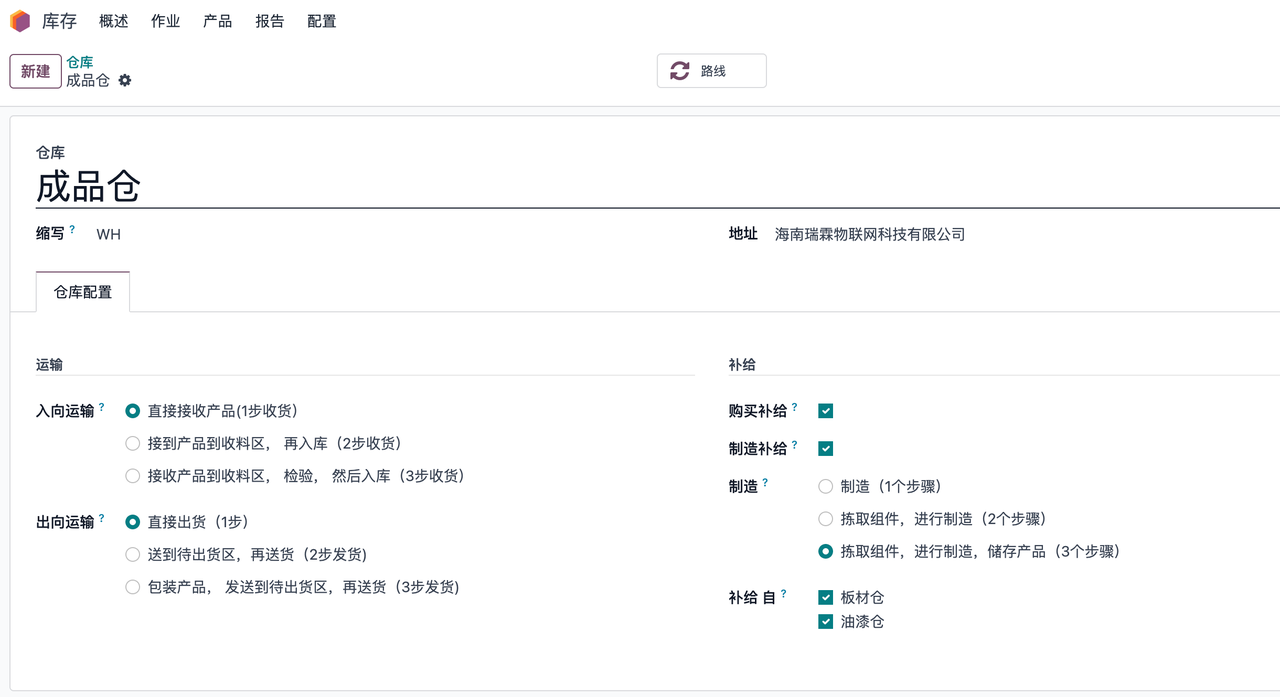Click the 出向运输 label
This screenshot has width=1280, height=697.
tap(65, 522)
